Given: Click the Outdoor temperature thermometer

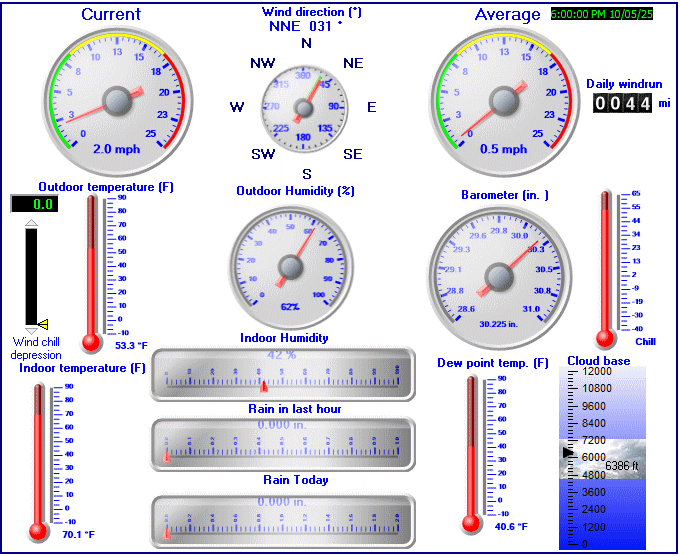Looking at the screenshot, I should point(92,270).
